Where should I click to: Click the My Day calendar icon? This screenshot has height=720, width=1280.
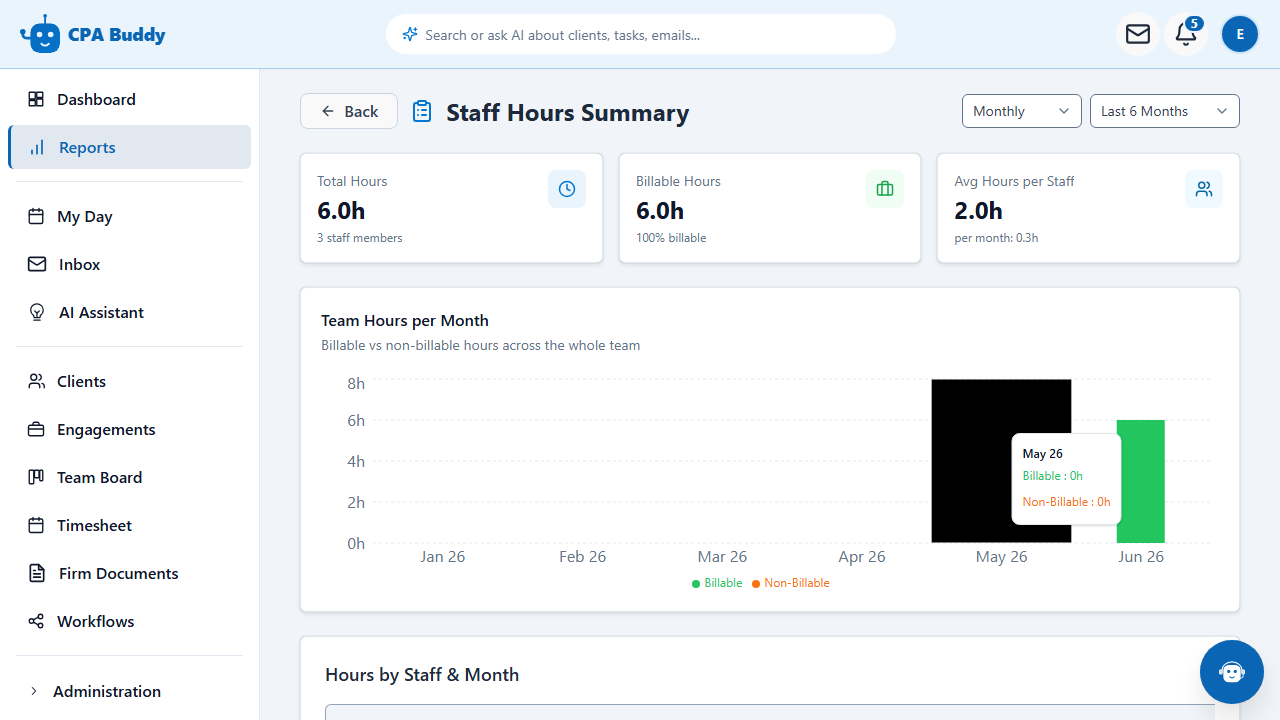pyautogui.click(x=36, y=216)
